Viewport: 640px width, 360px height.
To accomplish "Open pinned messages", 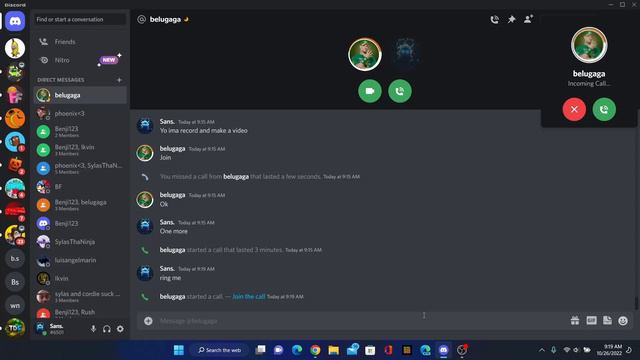I will click(511, 19).
